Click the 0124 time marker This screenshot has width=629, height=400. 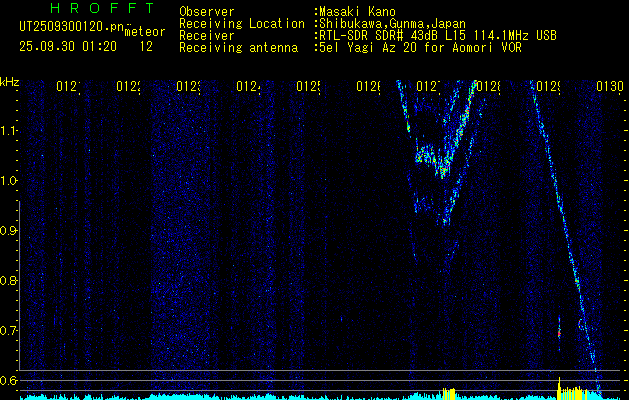coord(248,86)
